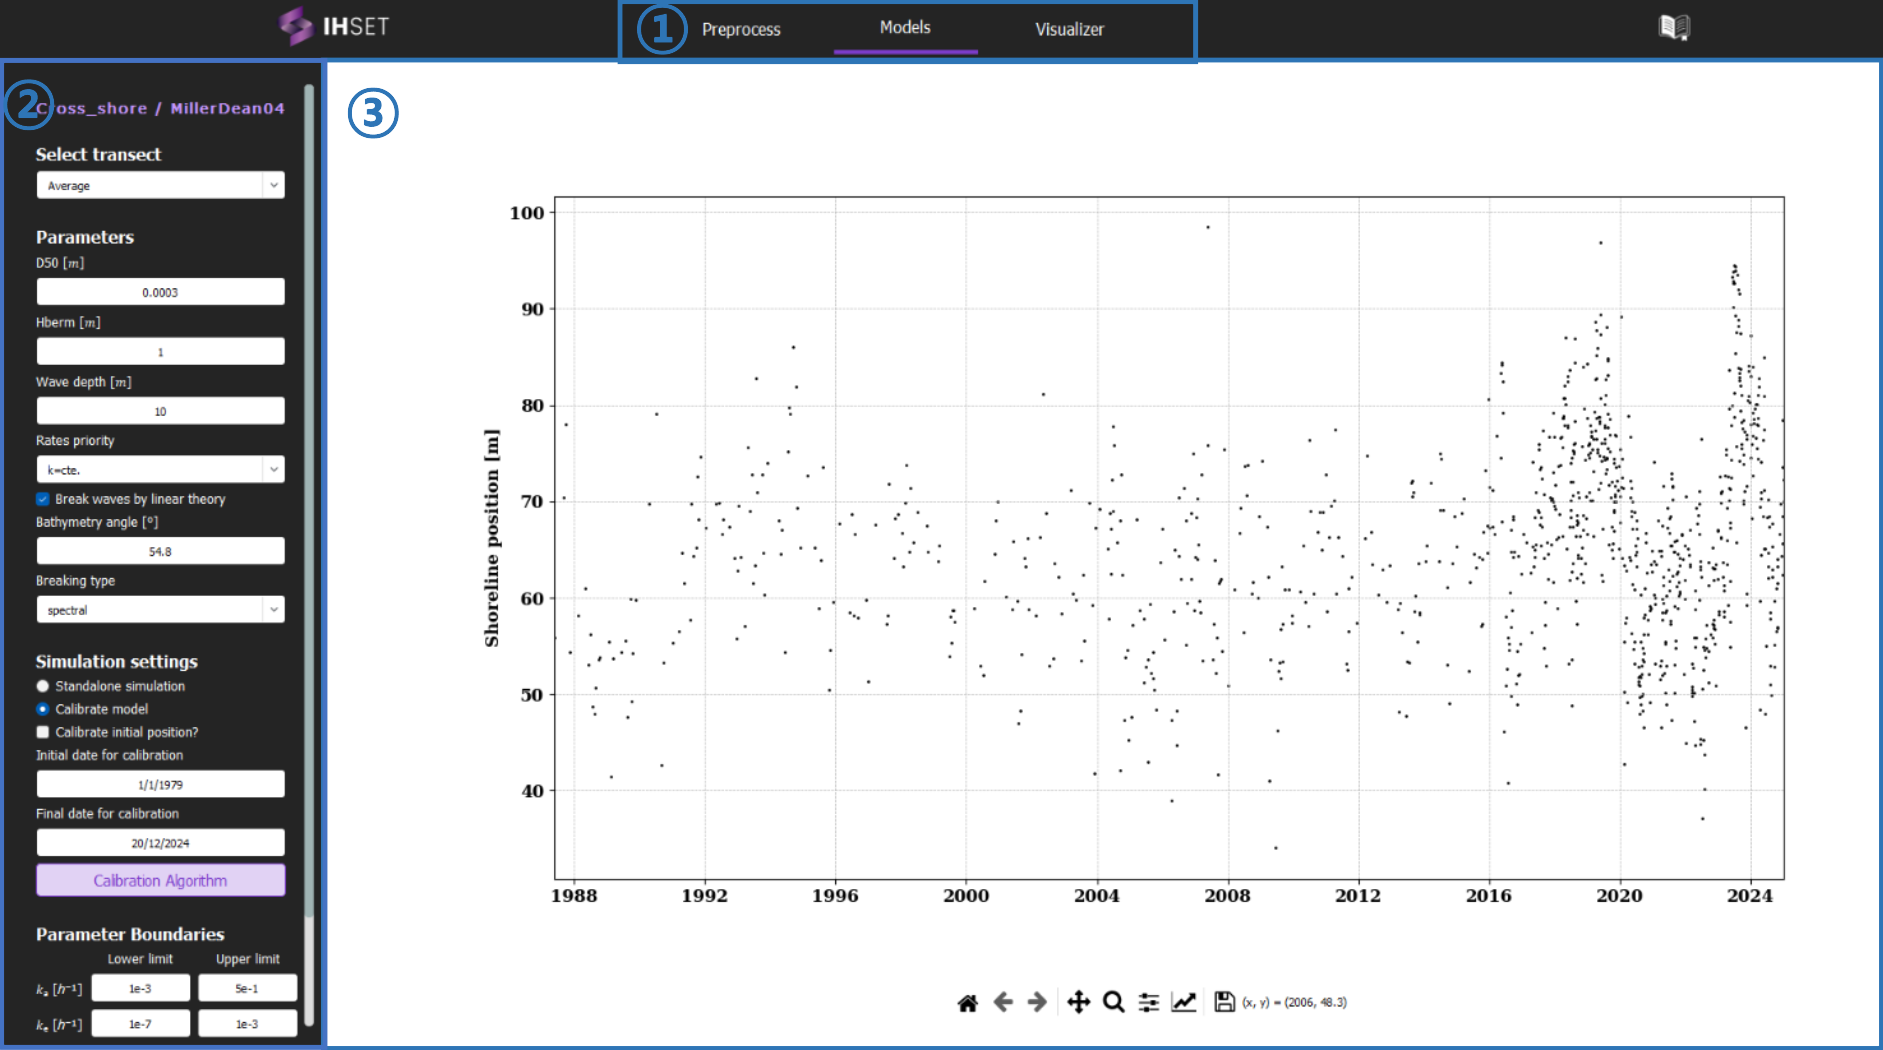This screenshot has height=1050, width=1883.
Task: Switch to the Visualizer tab
Action: 1069,29
